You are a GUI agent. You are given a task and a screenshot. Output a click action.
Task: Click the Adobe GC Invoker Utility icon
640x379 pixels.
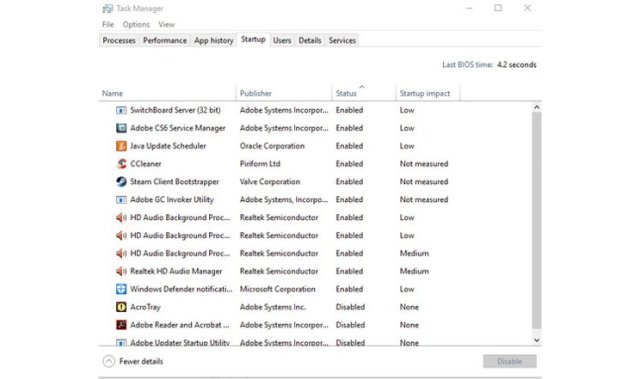click(x=121, y=200)
